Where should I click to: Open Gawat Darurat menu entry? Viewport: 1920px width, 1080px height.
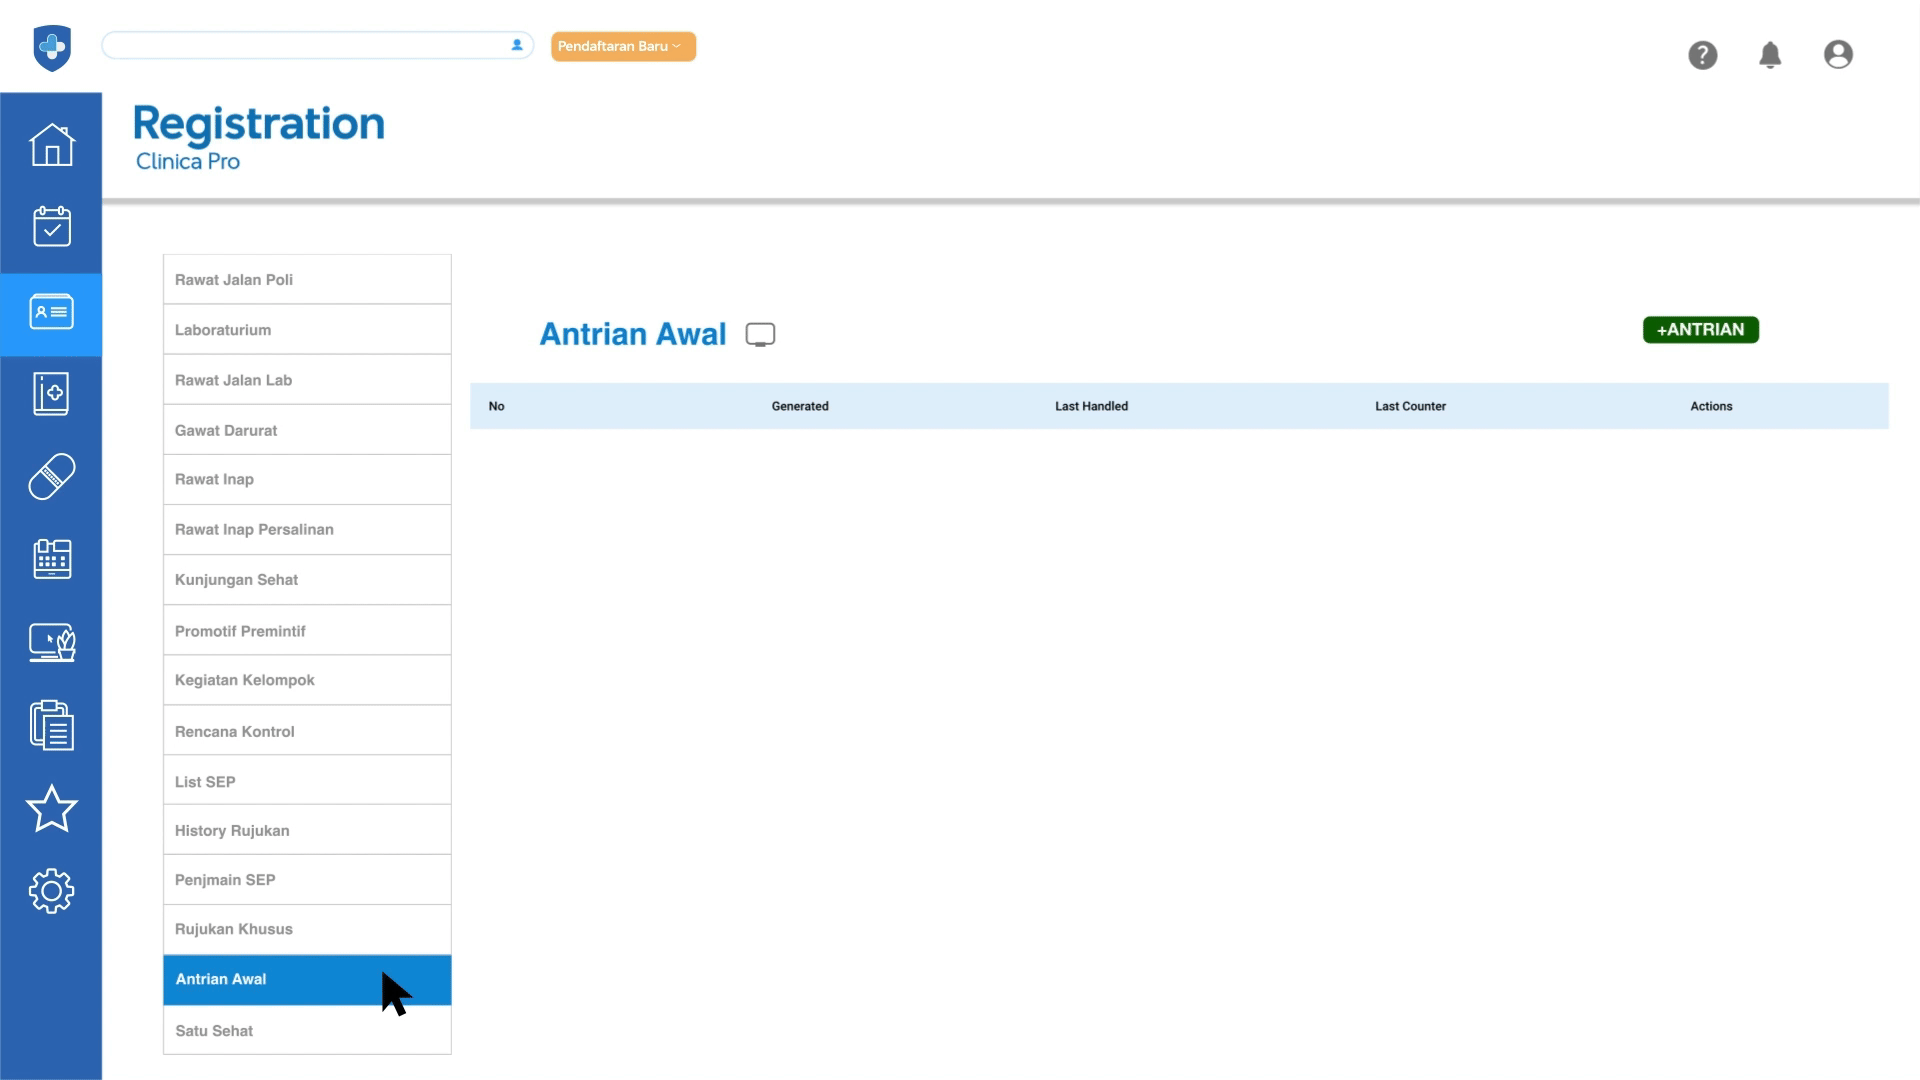click(306, 430)
